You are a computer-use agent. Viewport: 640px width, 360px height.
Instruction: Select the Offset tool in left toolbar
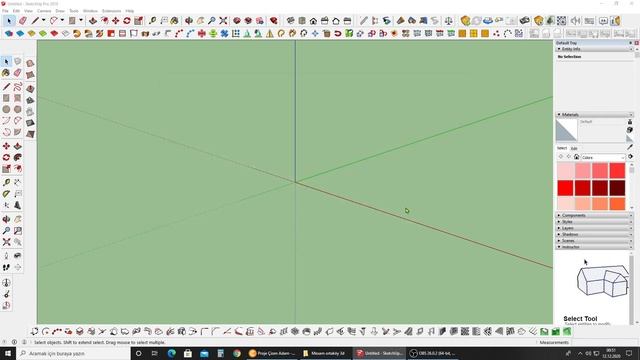(x=18, y=169)
